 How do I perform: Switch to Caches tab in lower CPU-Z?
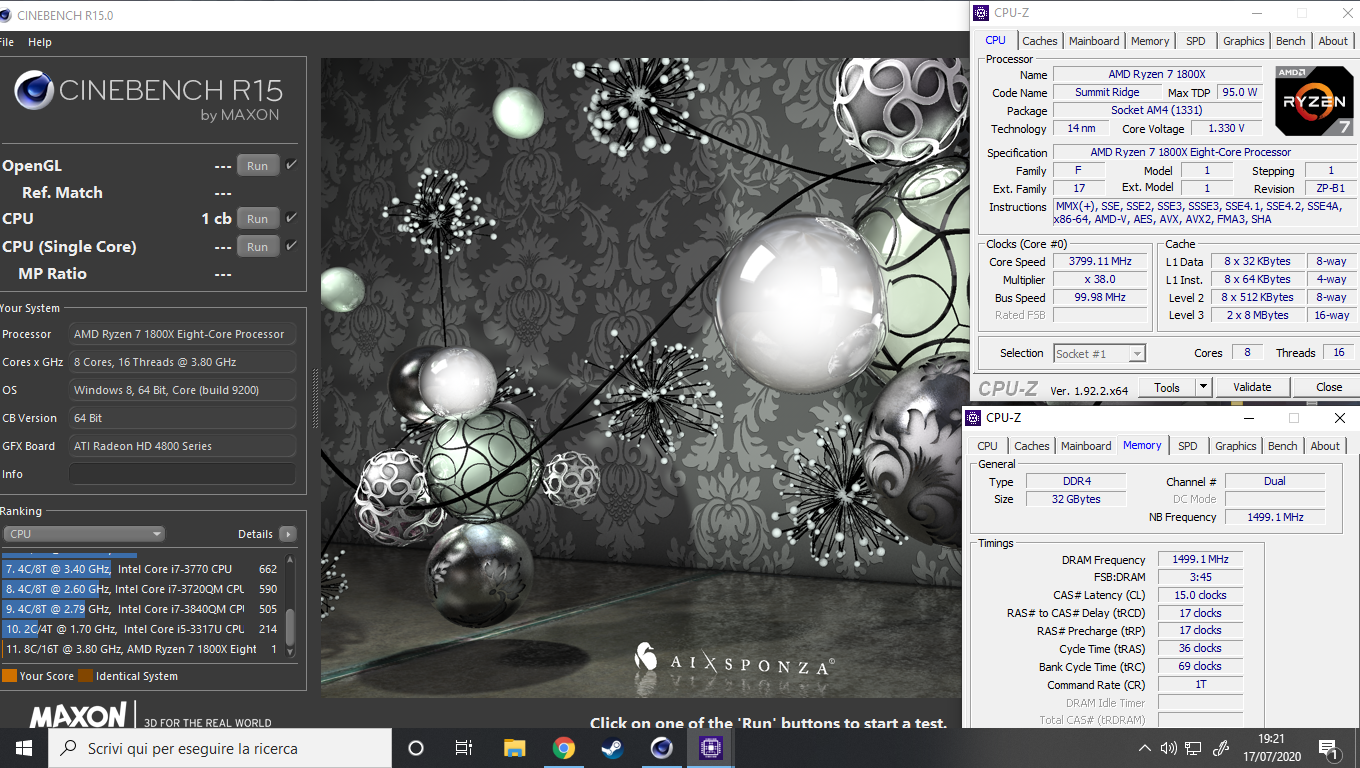pyautogui.click(x=1031, y=446)
